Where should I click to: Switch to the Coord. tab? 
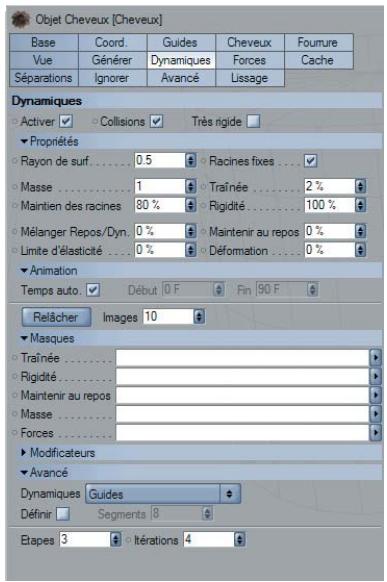pos(112,43)
